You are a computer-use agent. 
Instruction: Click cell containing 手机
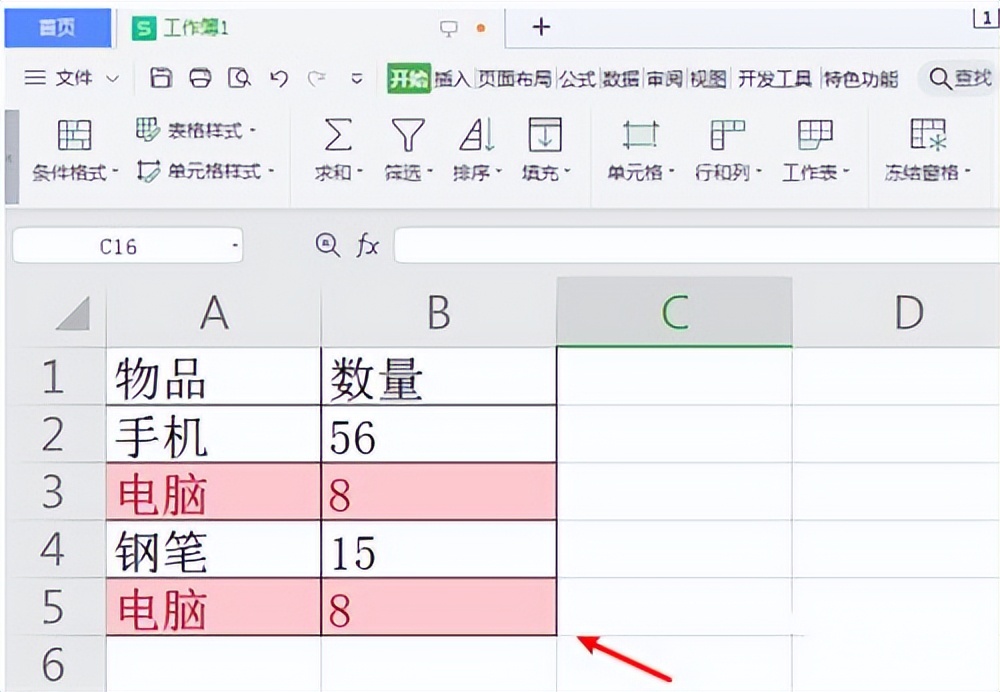pos(214,434)
